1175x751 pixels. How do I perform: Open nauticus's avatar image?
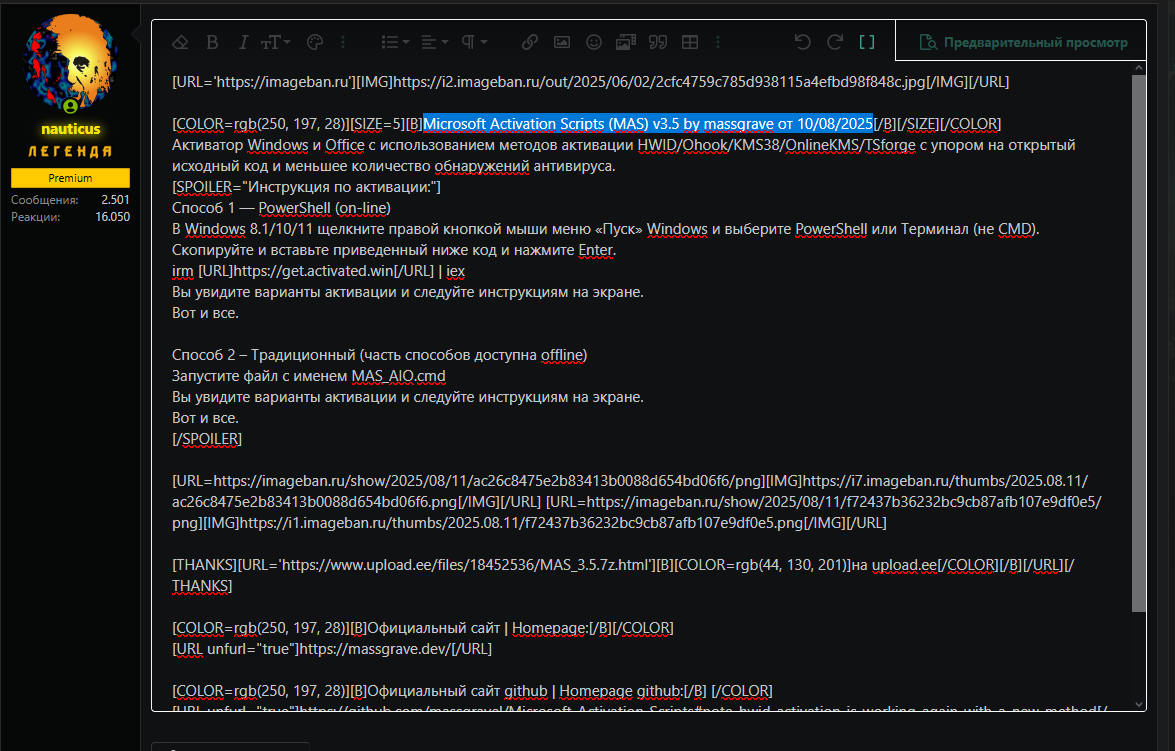[70, 64]
